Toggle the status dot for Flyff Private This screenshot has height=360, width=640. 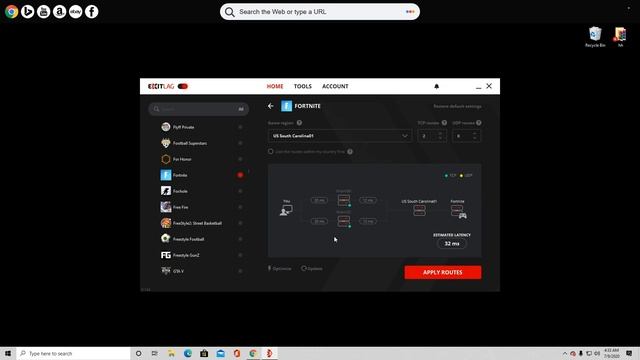[240, 127]
